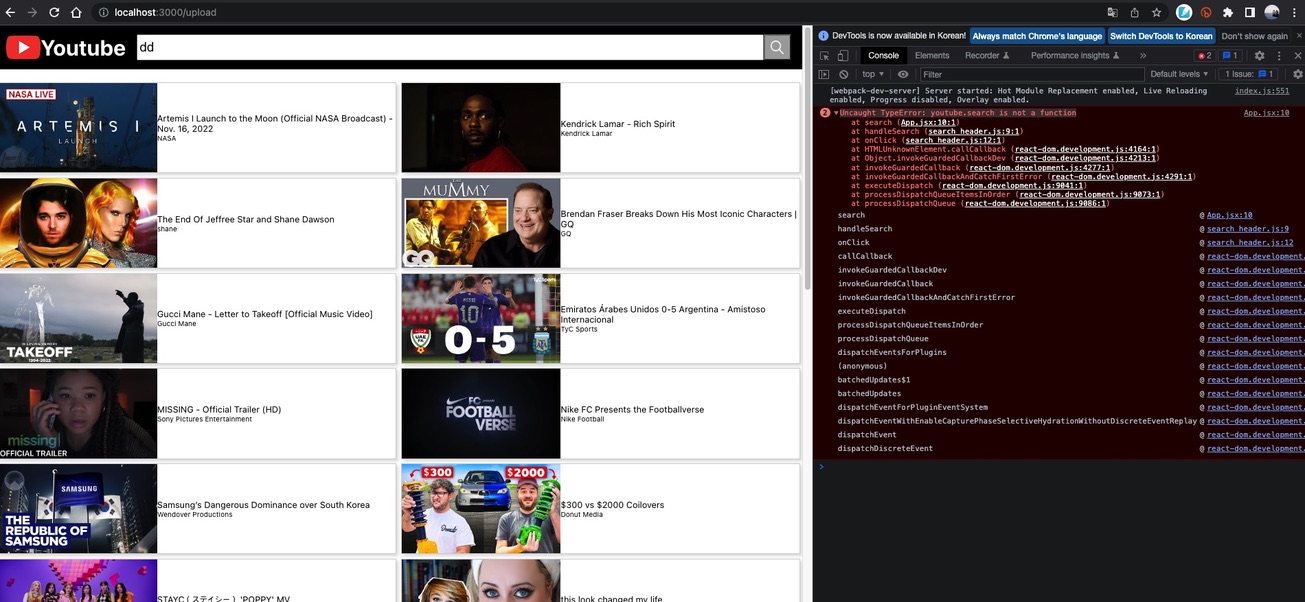Open the Default levels dropdown
Screen dimensions: 1305x602
coord(1179,74)
